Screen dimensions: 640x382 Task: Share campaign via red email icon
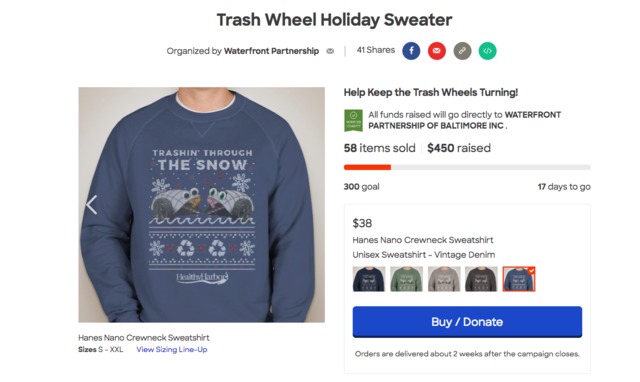[437, 51]
